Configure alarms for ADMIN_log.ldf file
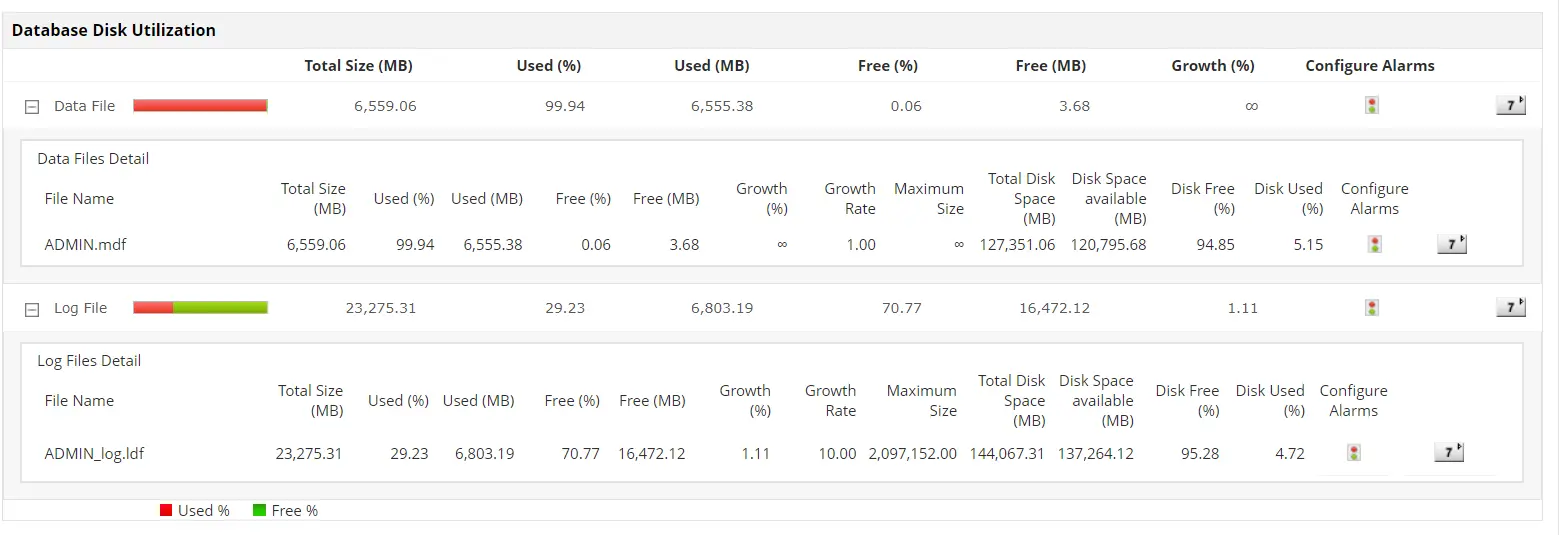The width and height of the screenshot is (1564, 535). tap(1353, 453)
